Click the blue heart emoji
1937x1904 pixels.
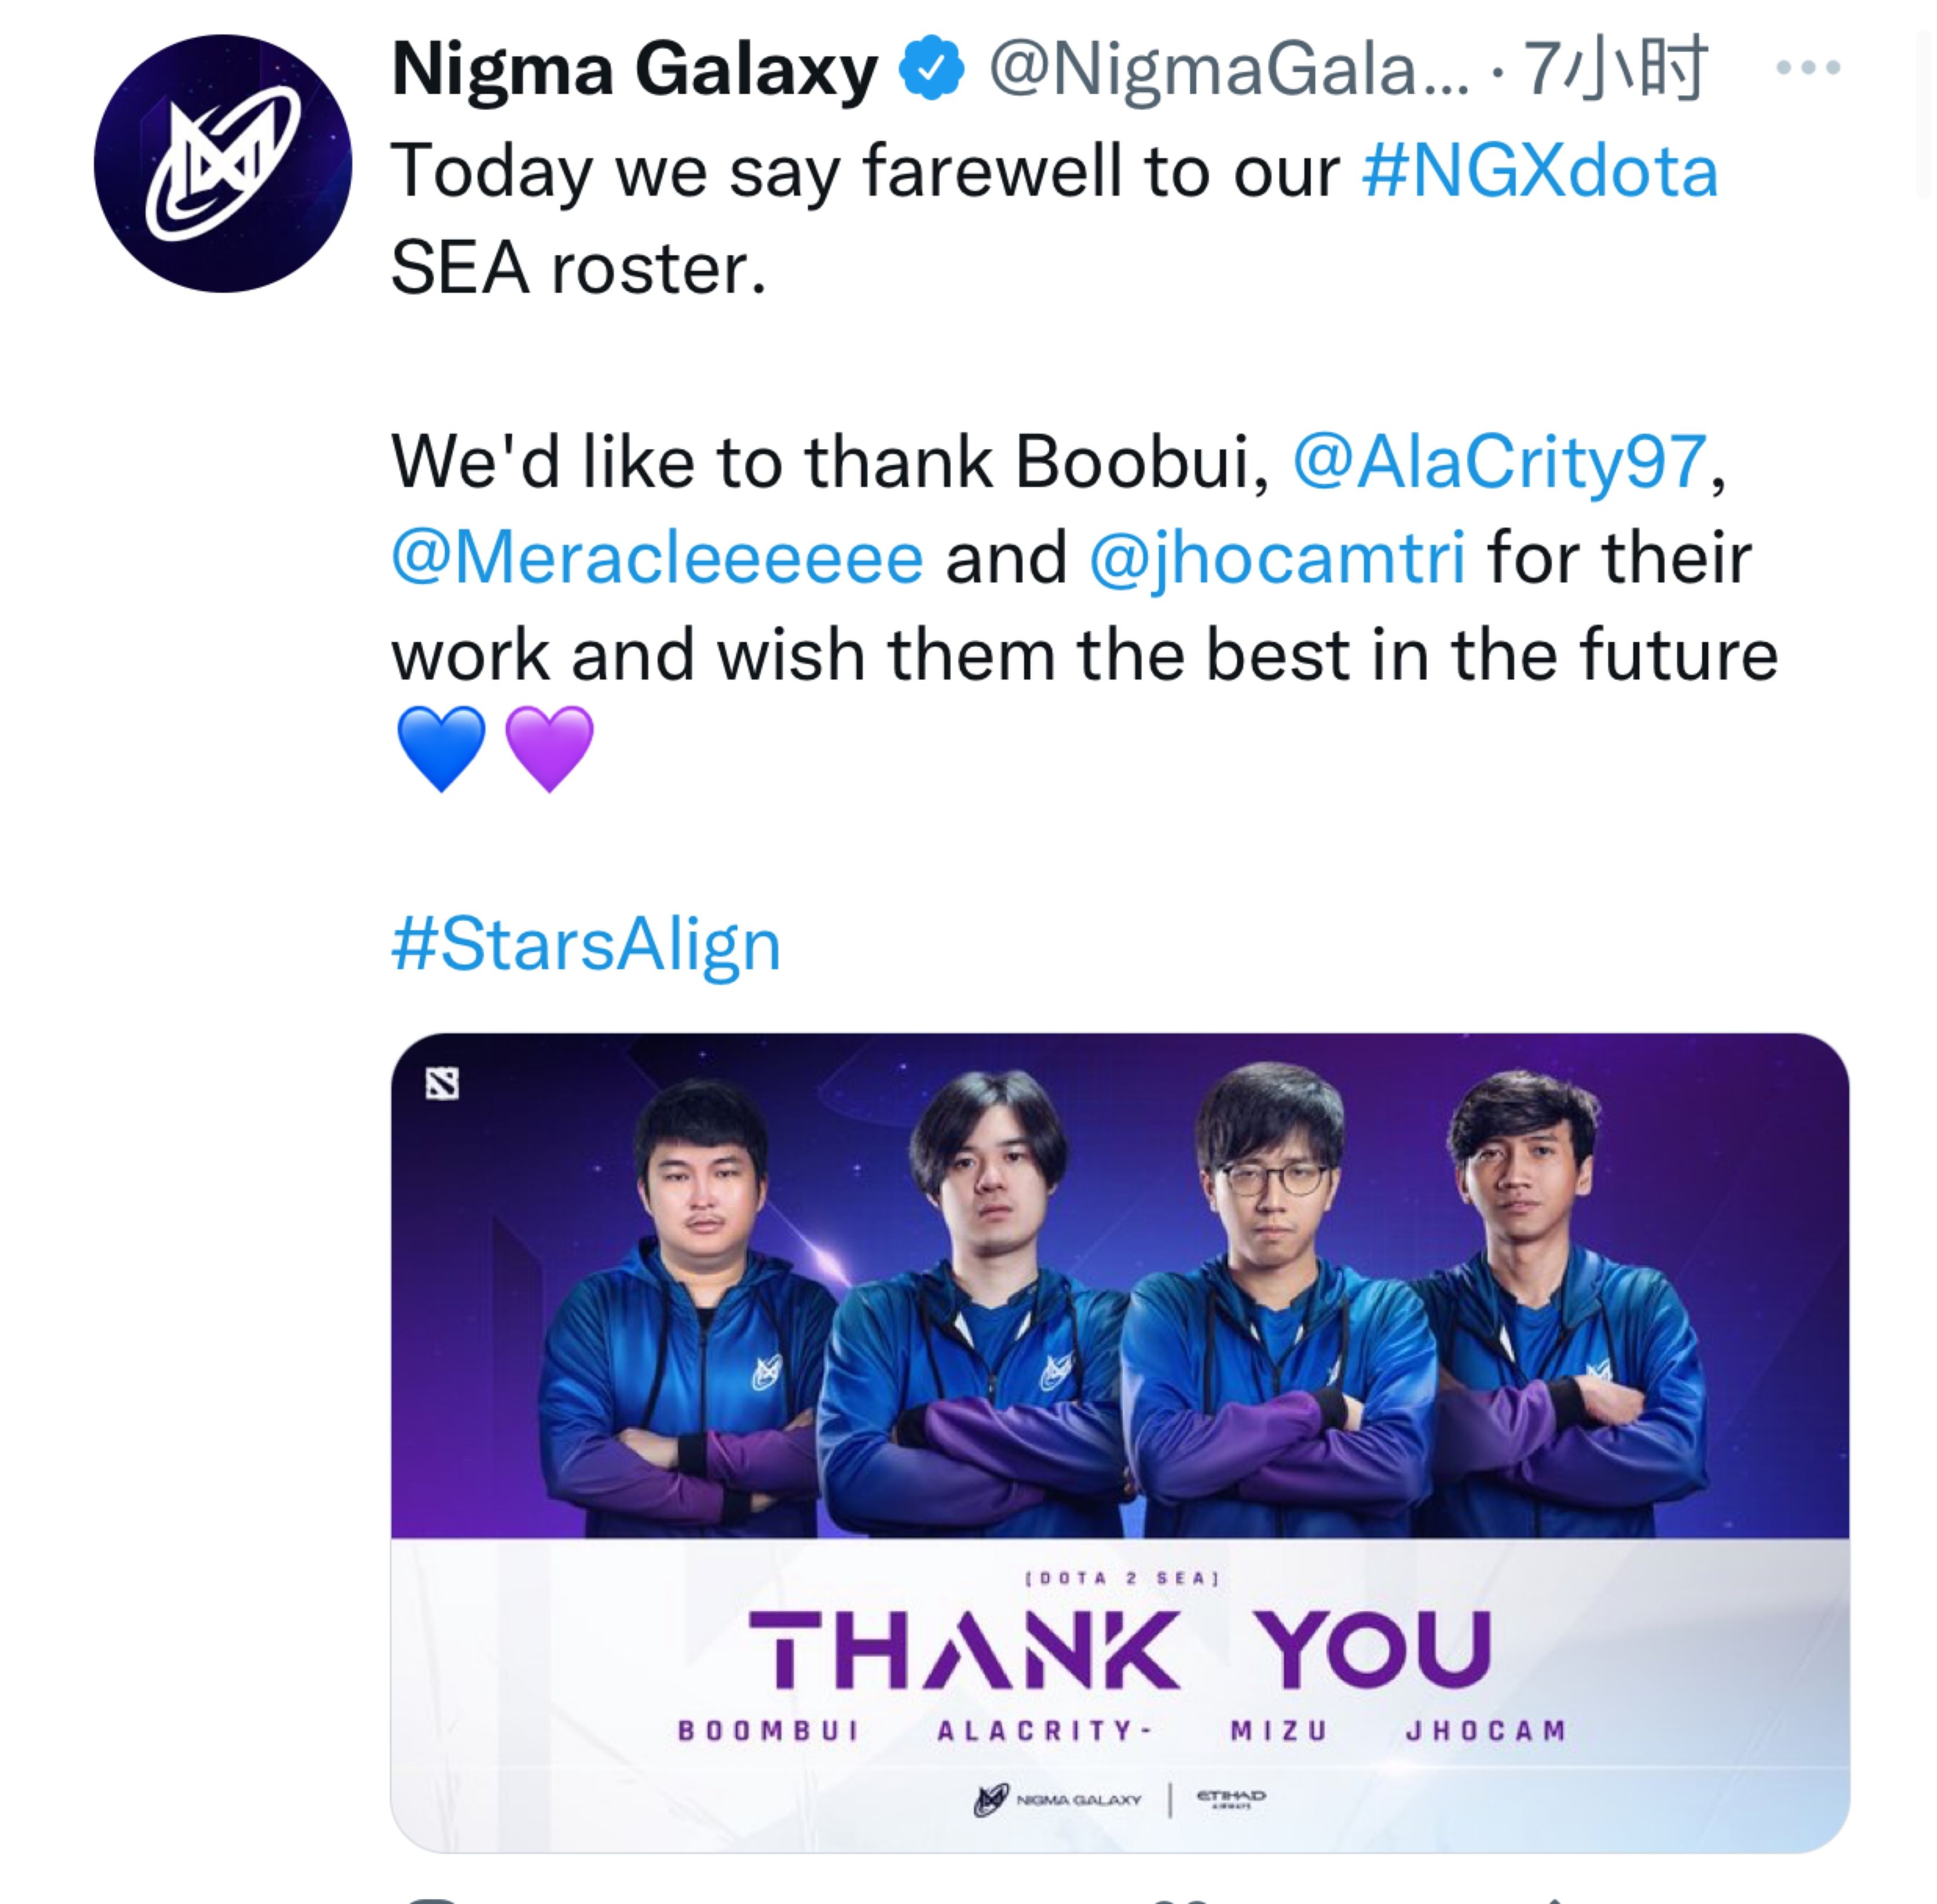[x=441, y=748]
